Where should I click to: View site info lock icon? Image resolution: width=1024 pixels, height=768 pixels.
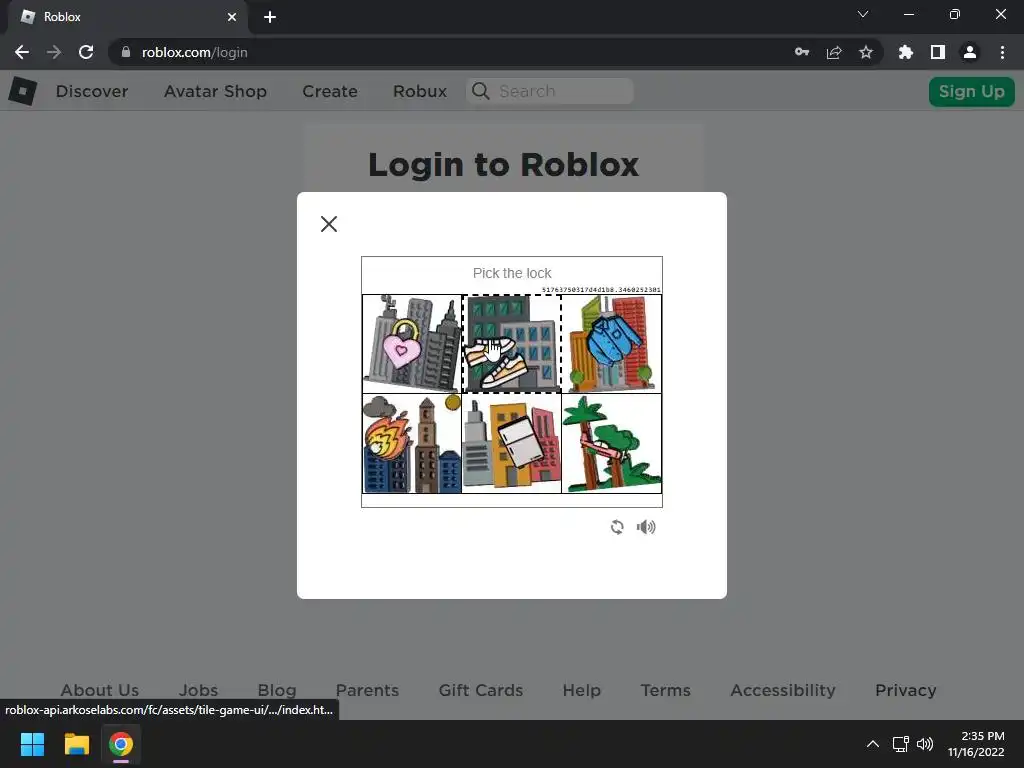tap(126, 52)
